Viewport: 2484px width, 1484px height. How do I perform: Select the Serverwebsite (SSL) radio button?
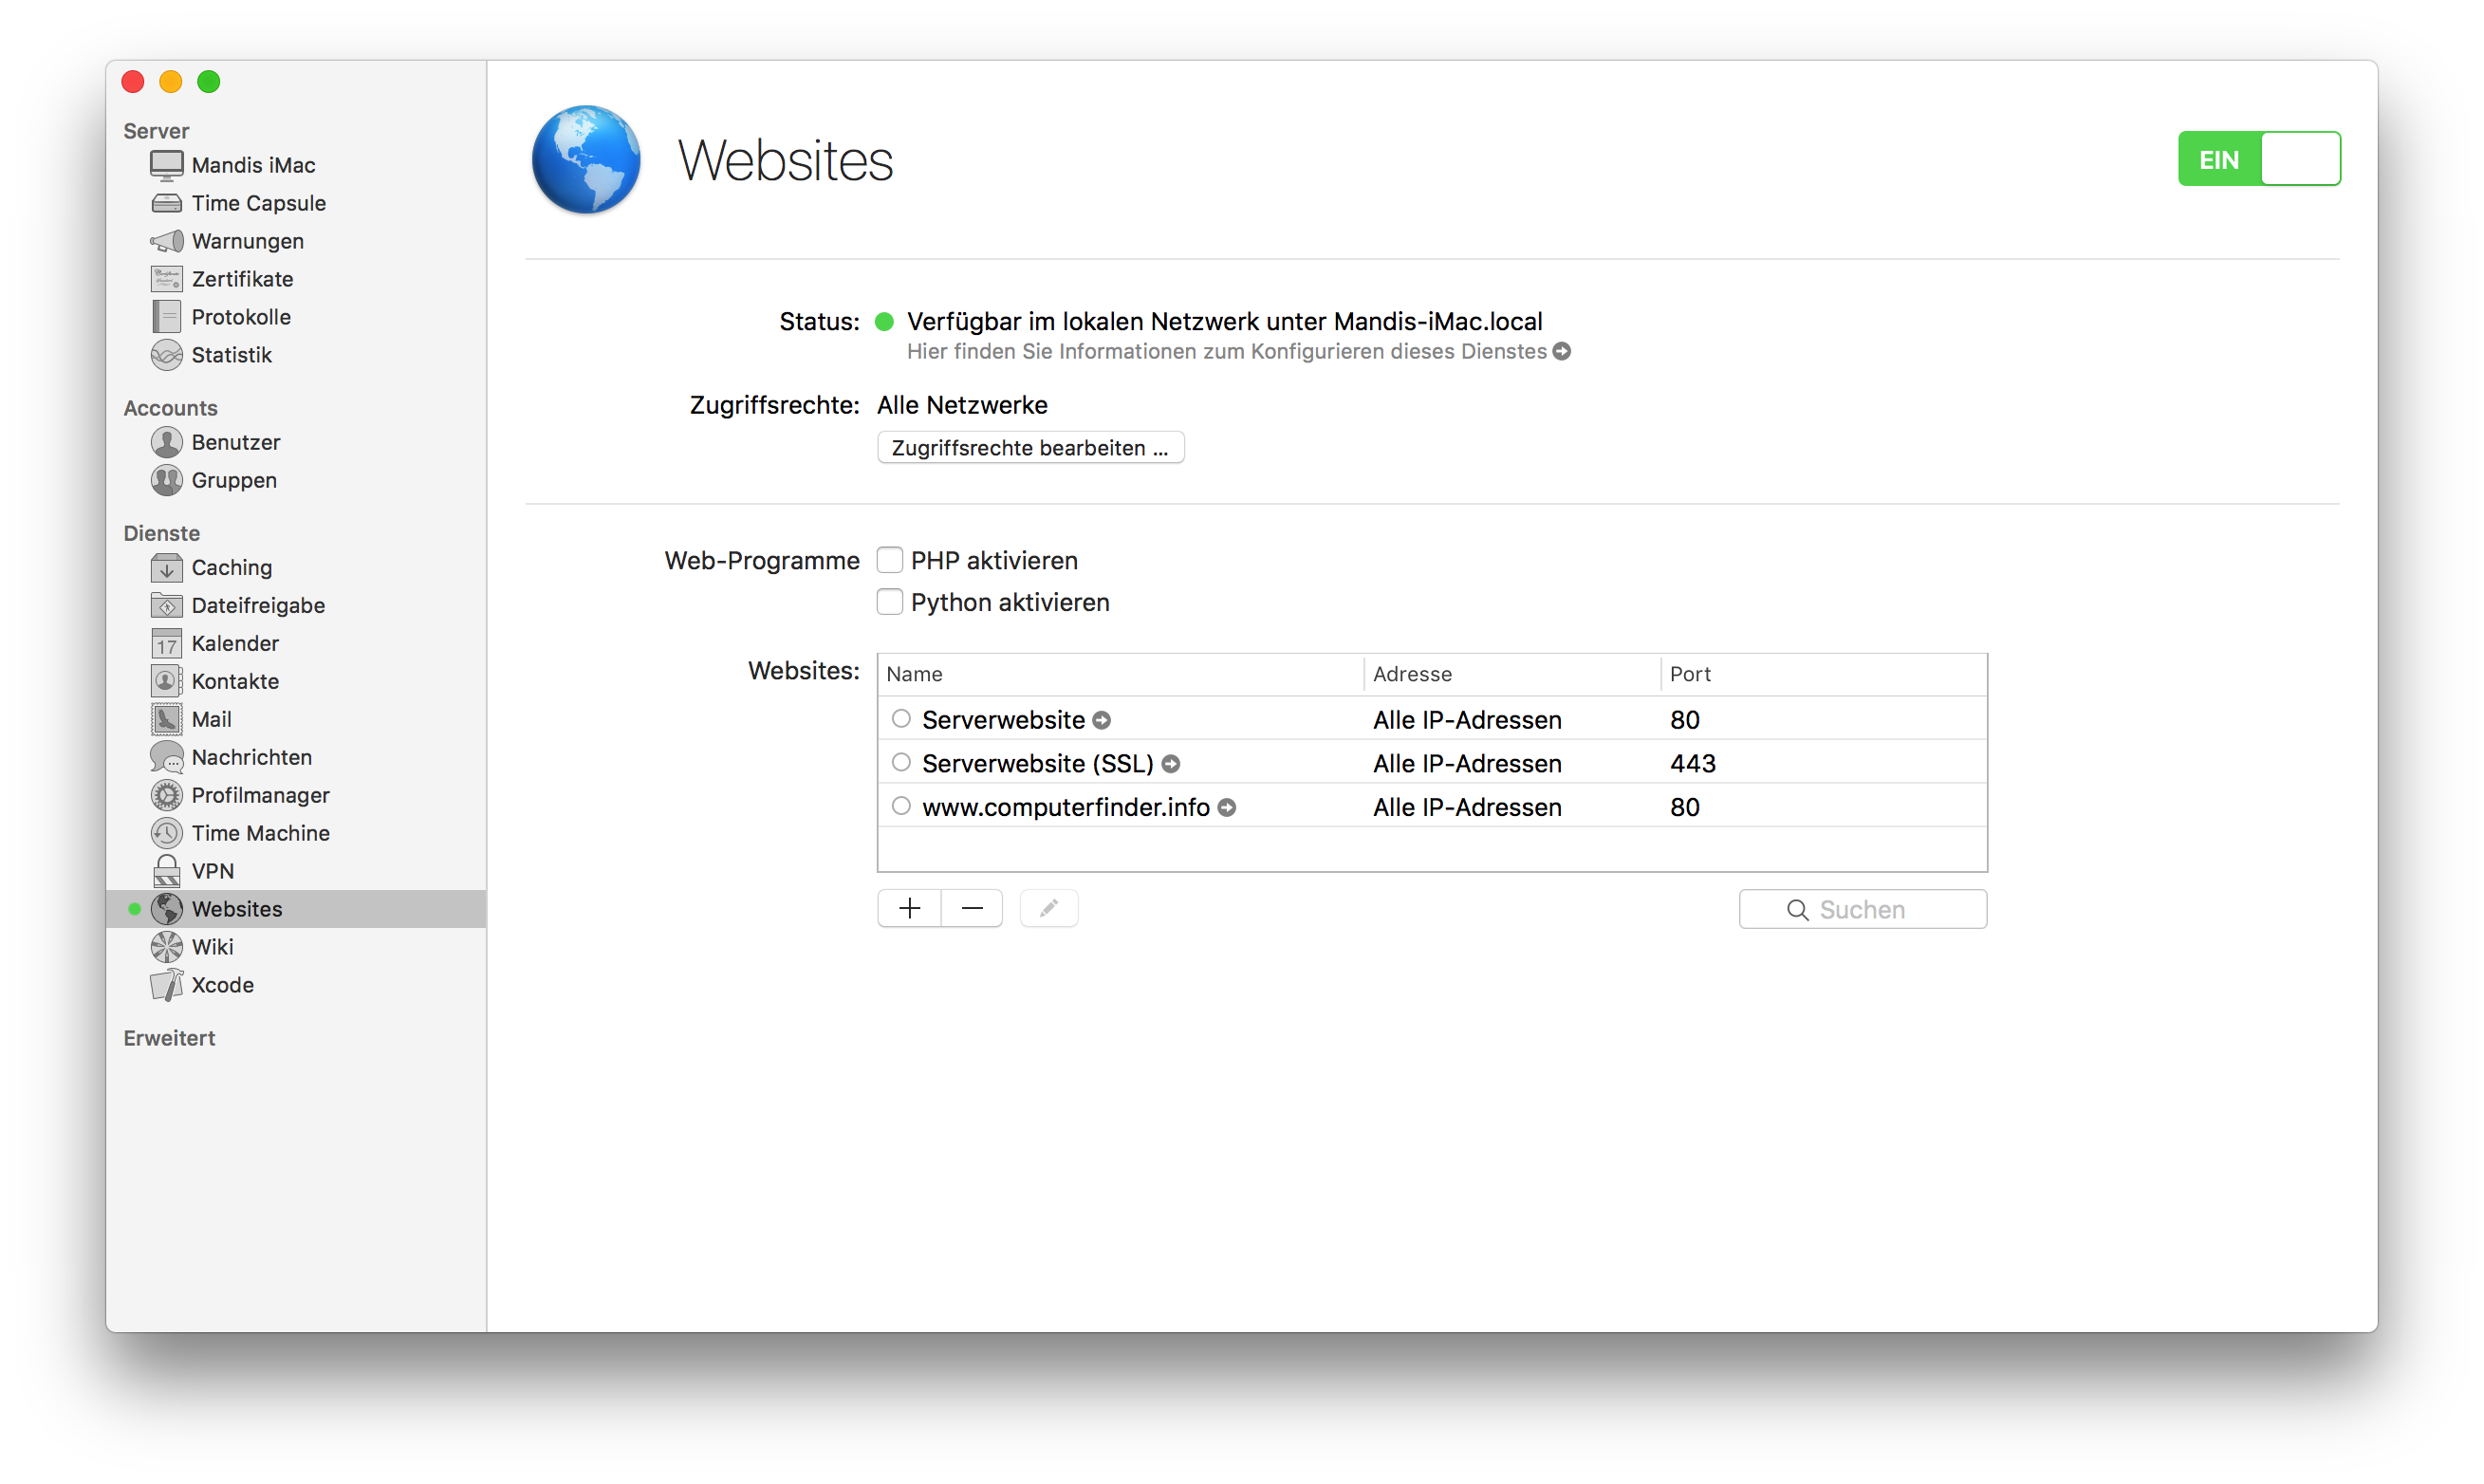click(901, 763)
